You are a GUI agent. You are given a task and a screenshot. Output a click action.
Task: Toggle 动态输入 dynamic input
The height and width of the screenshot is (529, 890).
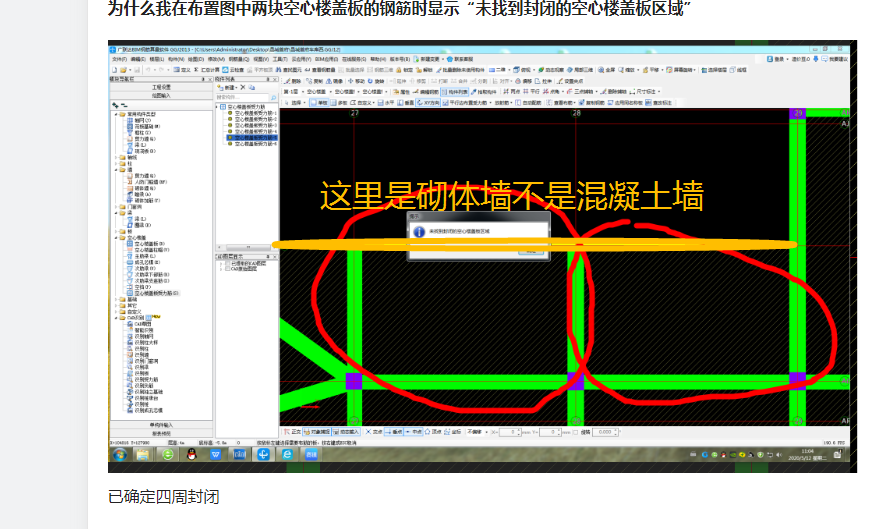coord(346,431)
